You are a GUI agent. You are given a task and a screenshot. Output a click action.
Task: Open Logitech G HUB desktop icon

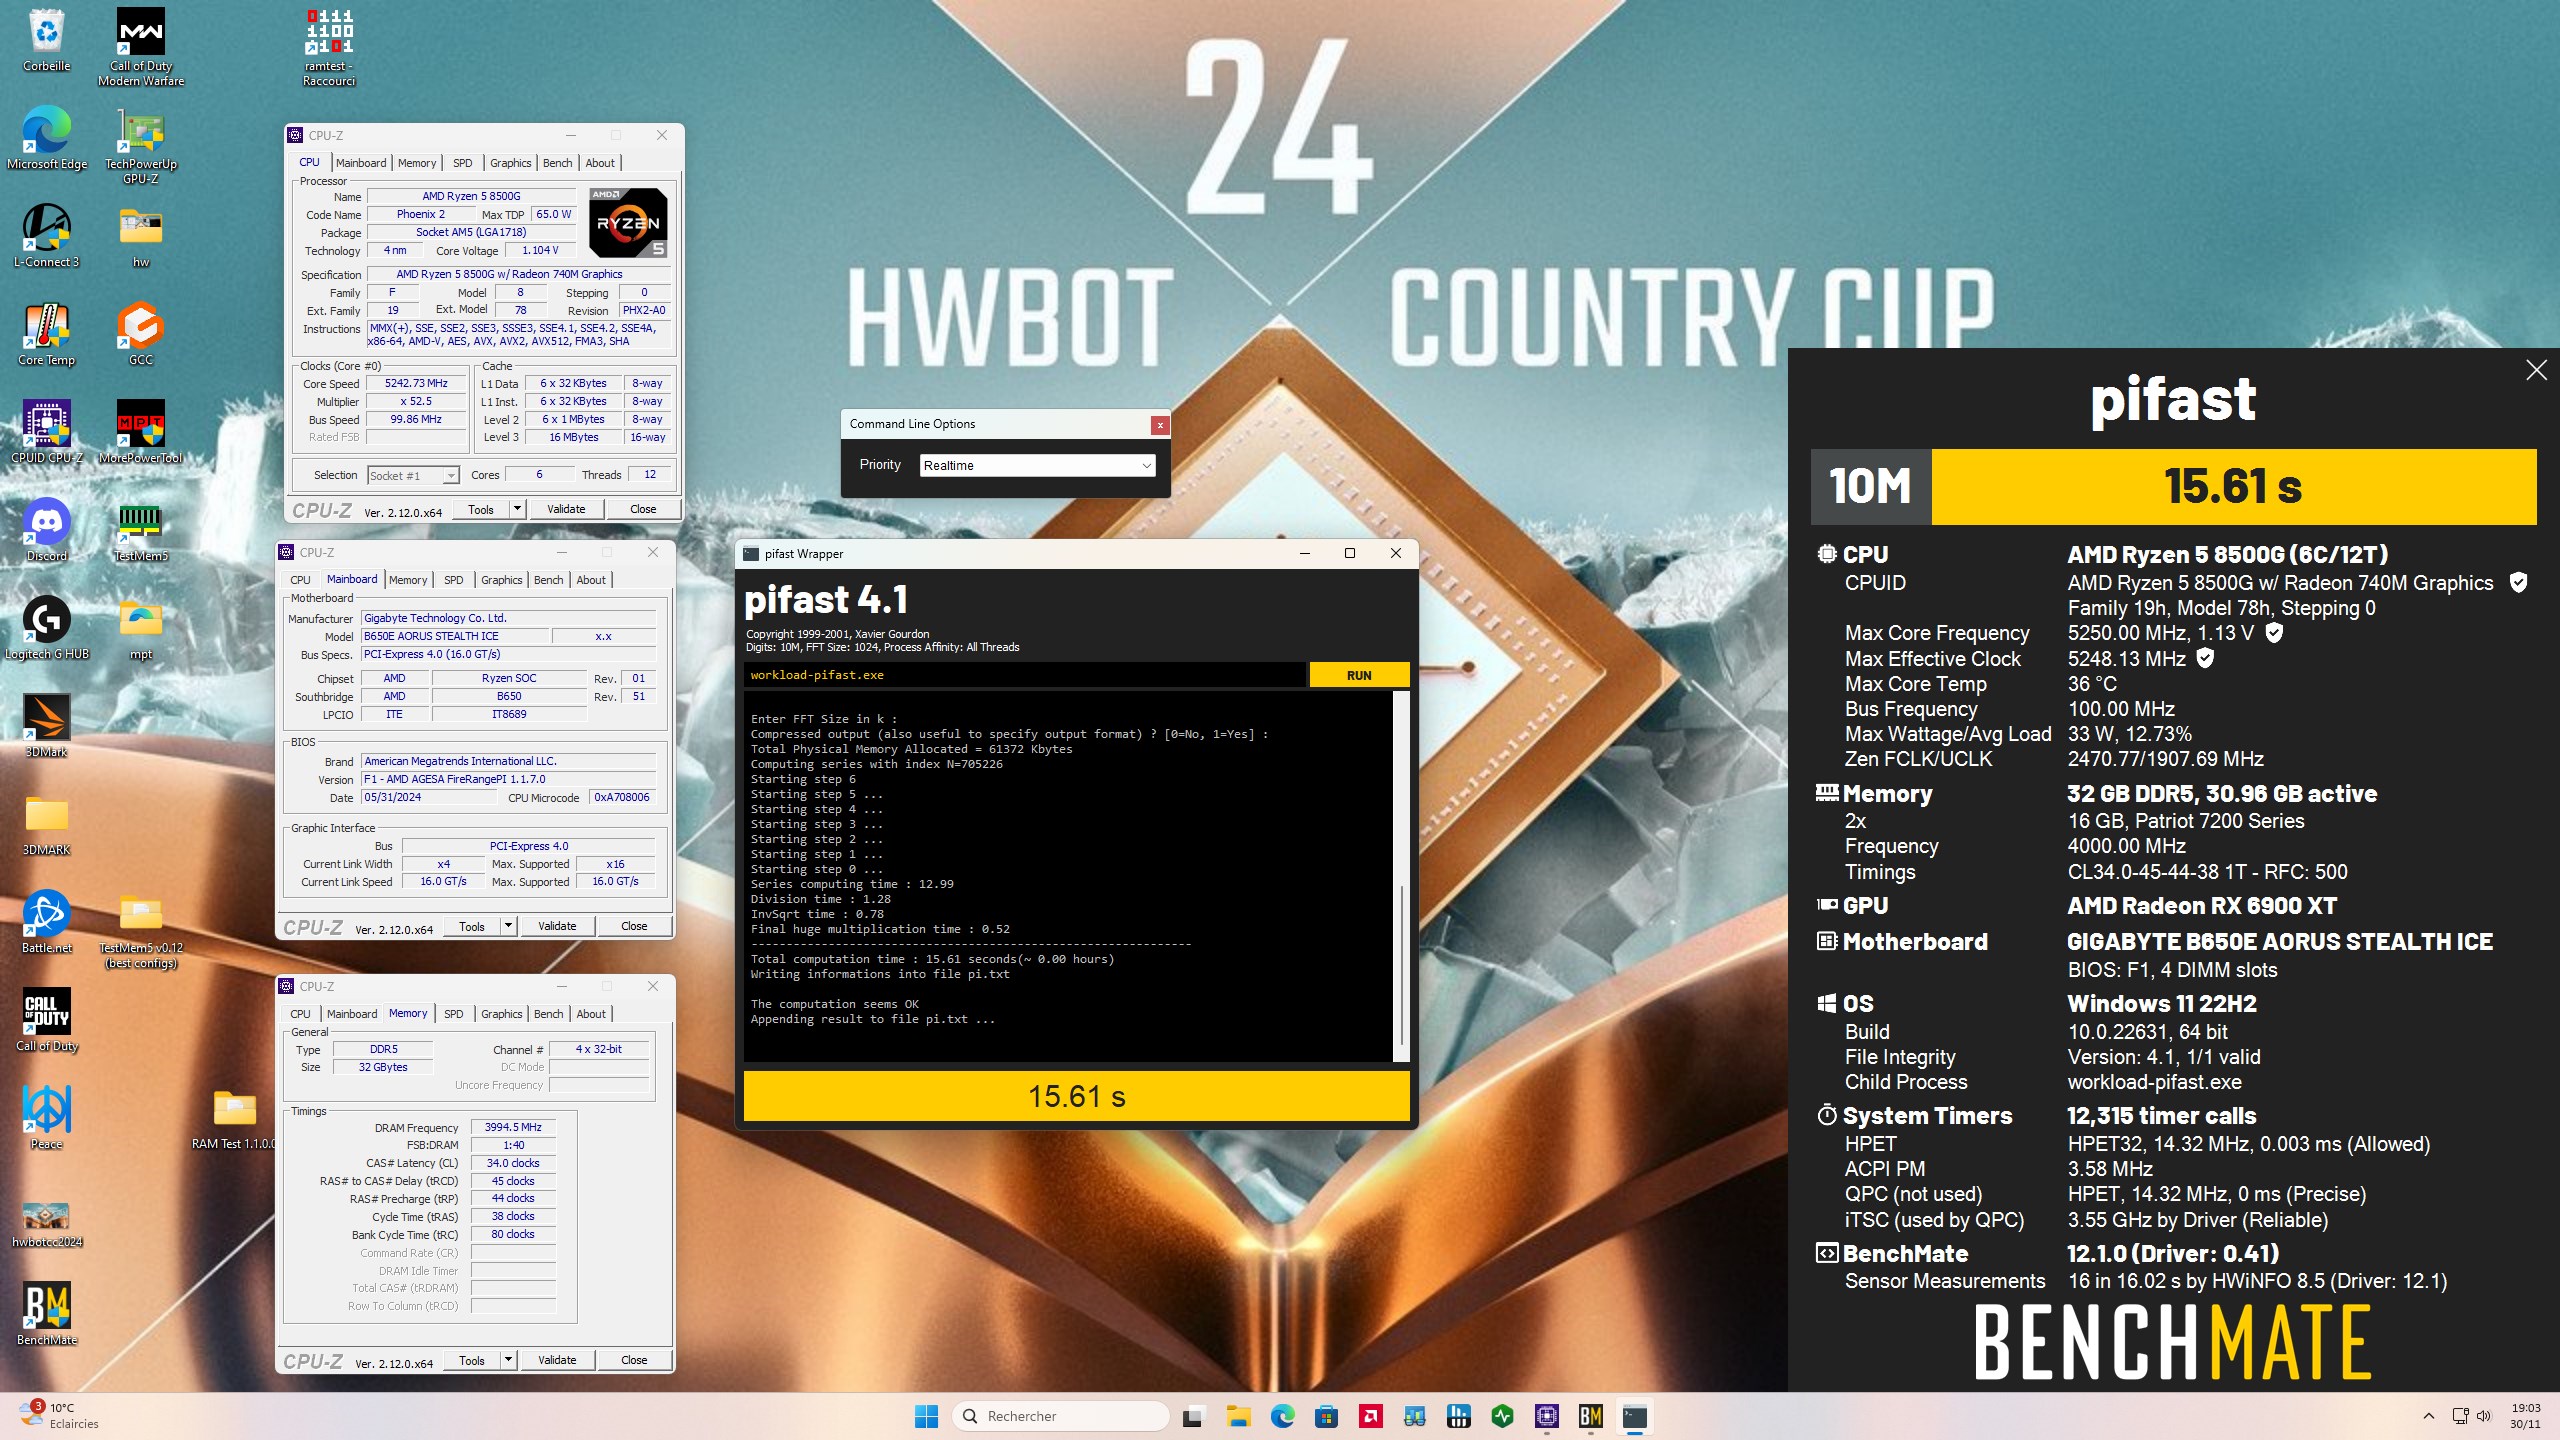coord(46,628)
